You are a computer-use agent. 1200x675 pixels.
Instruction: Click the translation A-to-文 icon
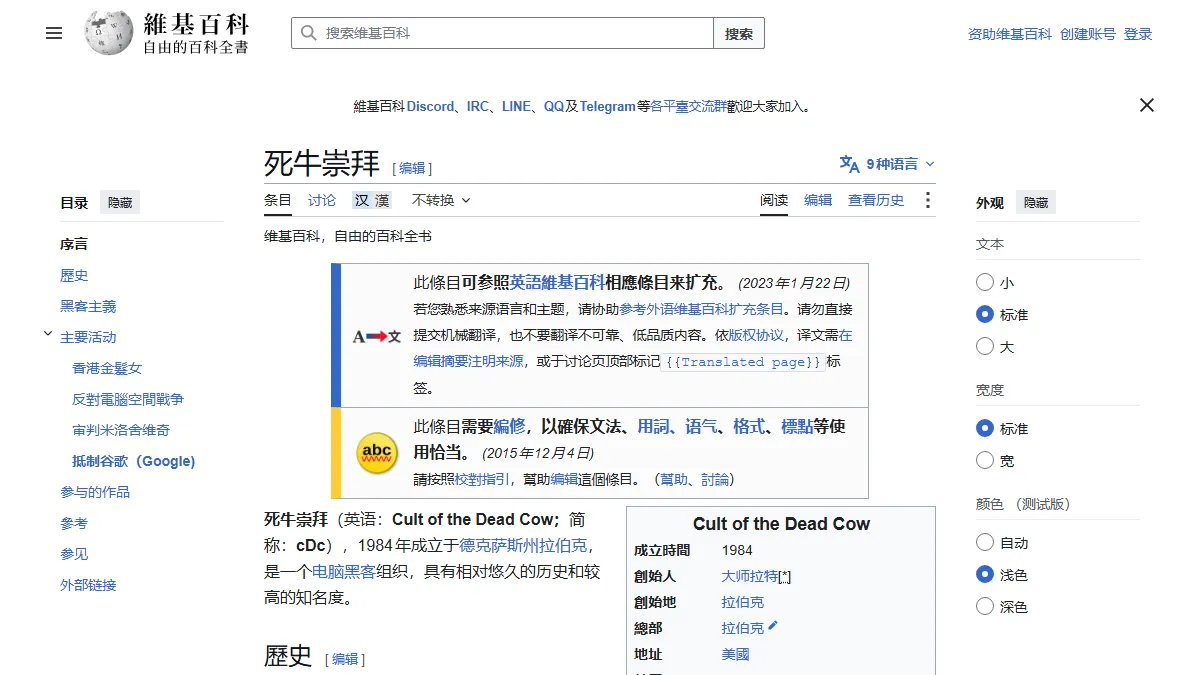tap(377, 337)
